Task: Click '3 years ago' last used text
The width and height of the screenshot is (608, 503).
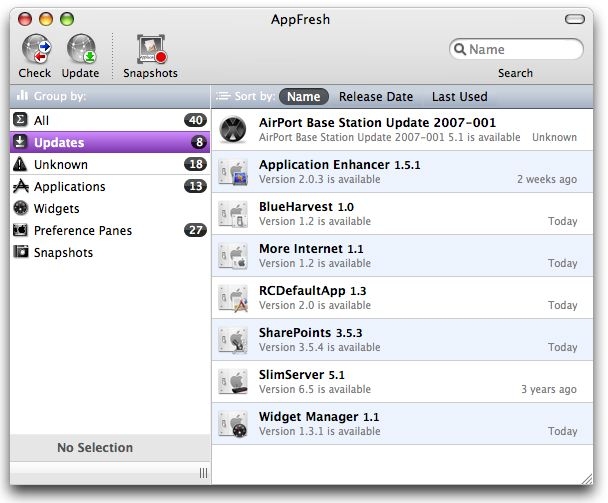Action: pyautogui.click(x=549, y=389)
